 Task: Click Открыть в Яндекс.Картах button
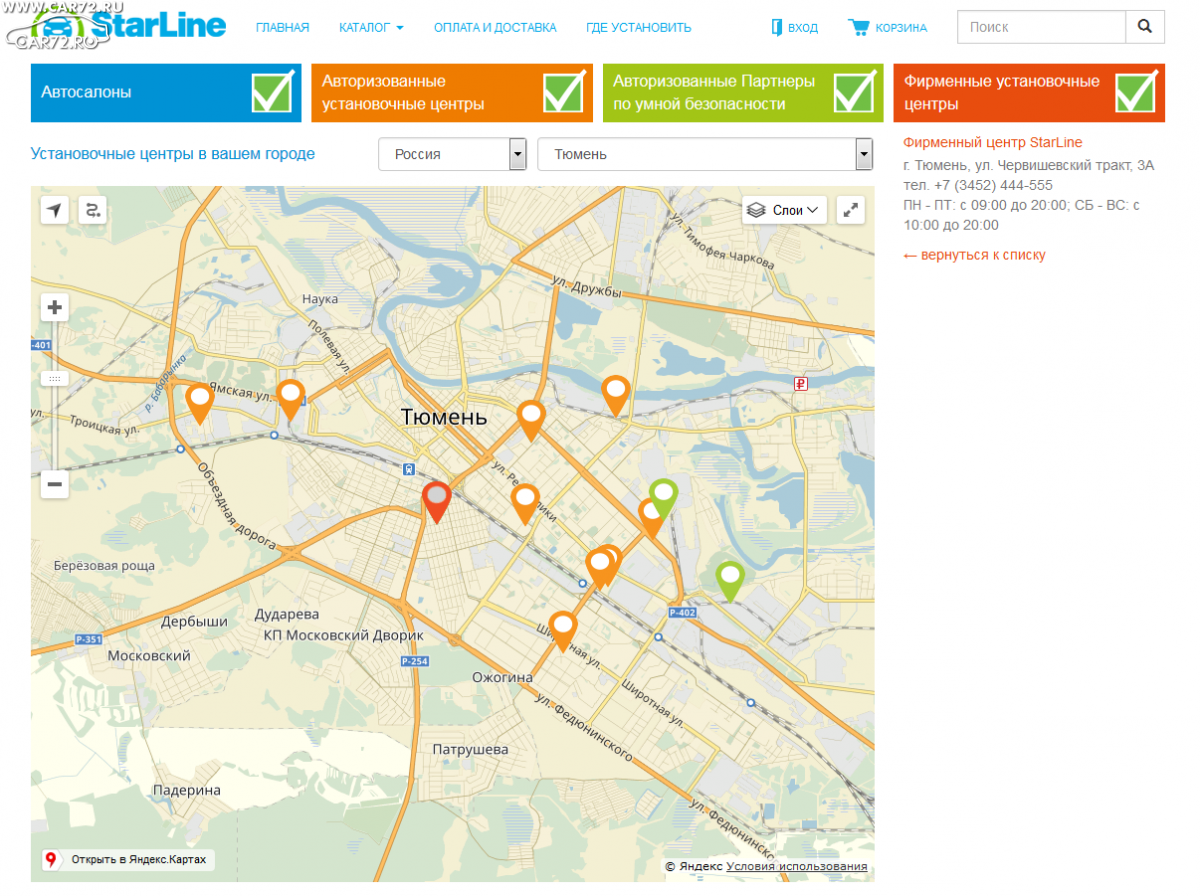[x=128, y=860]
